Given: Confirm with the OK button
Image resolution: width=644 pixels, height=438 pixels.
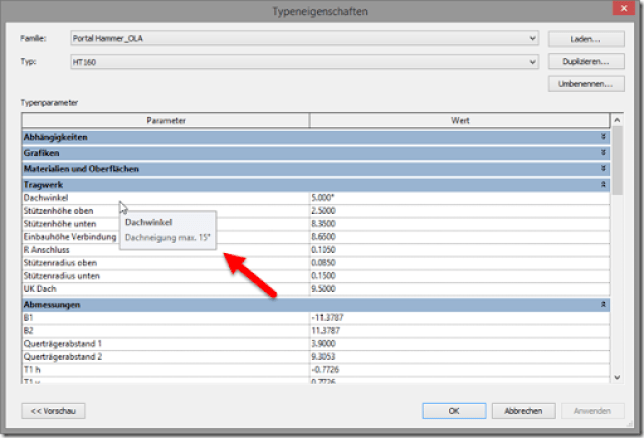Looking at the screenshot, I should (x=454, y=411).
